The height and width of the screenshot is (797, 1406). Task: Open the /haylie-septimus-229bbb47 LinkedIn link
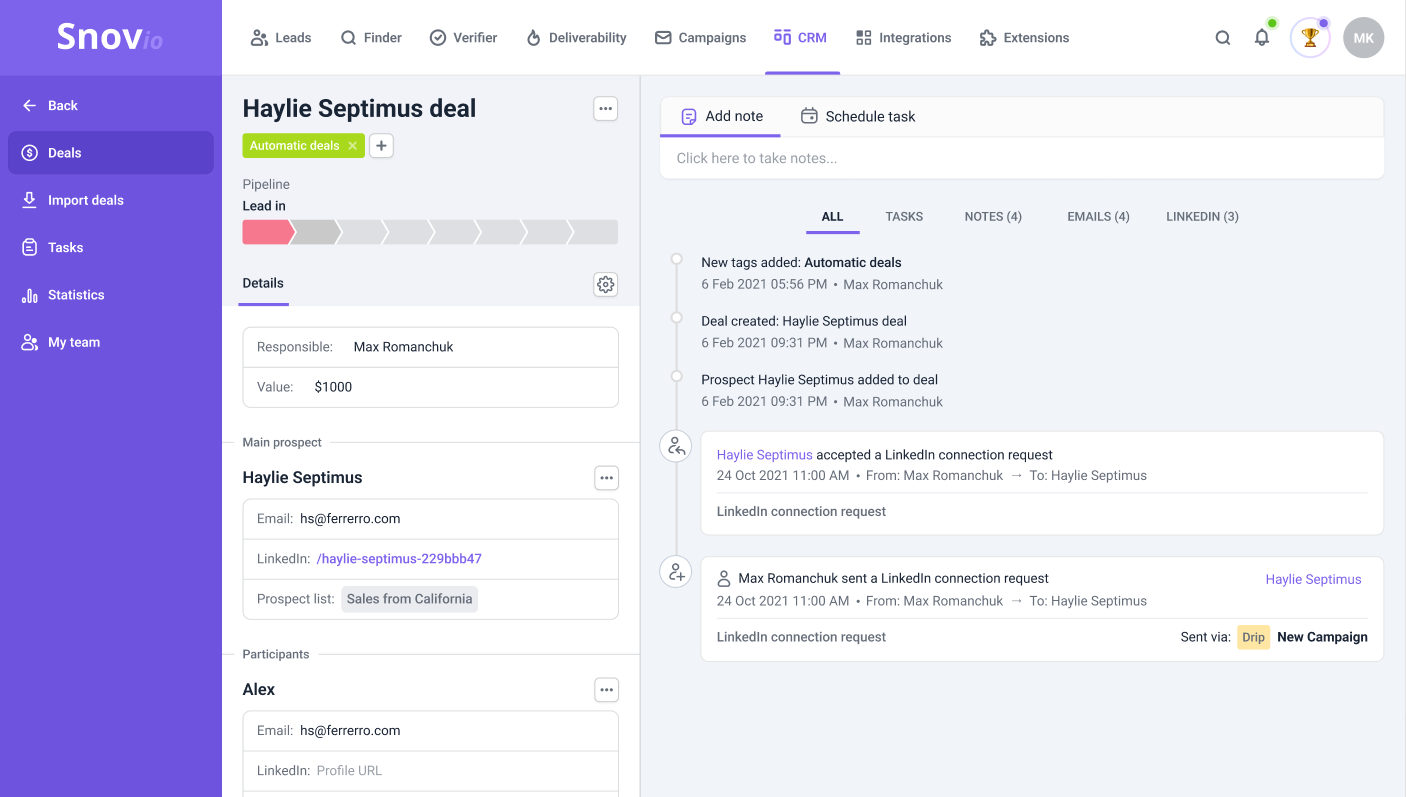point(399,559)
